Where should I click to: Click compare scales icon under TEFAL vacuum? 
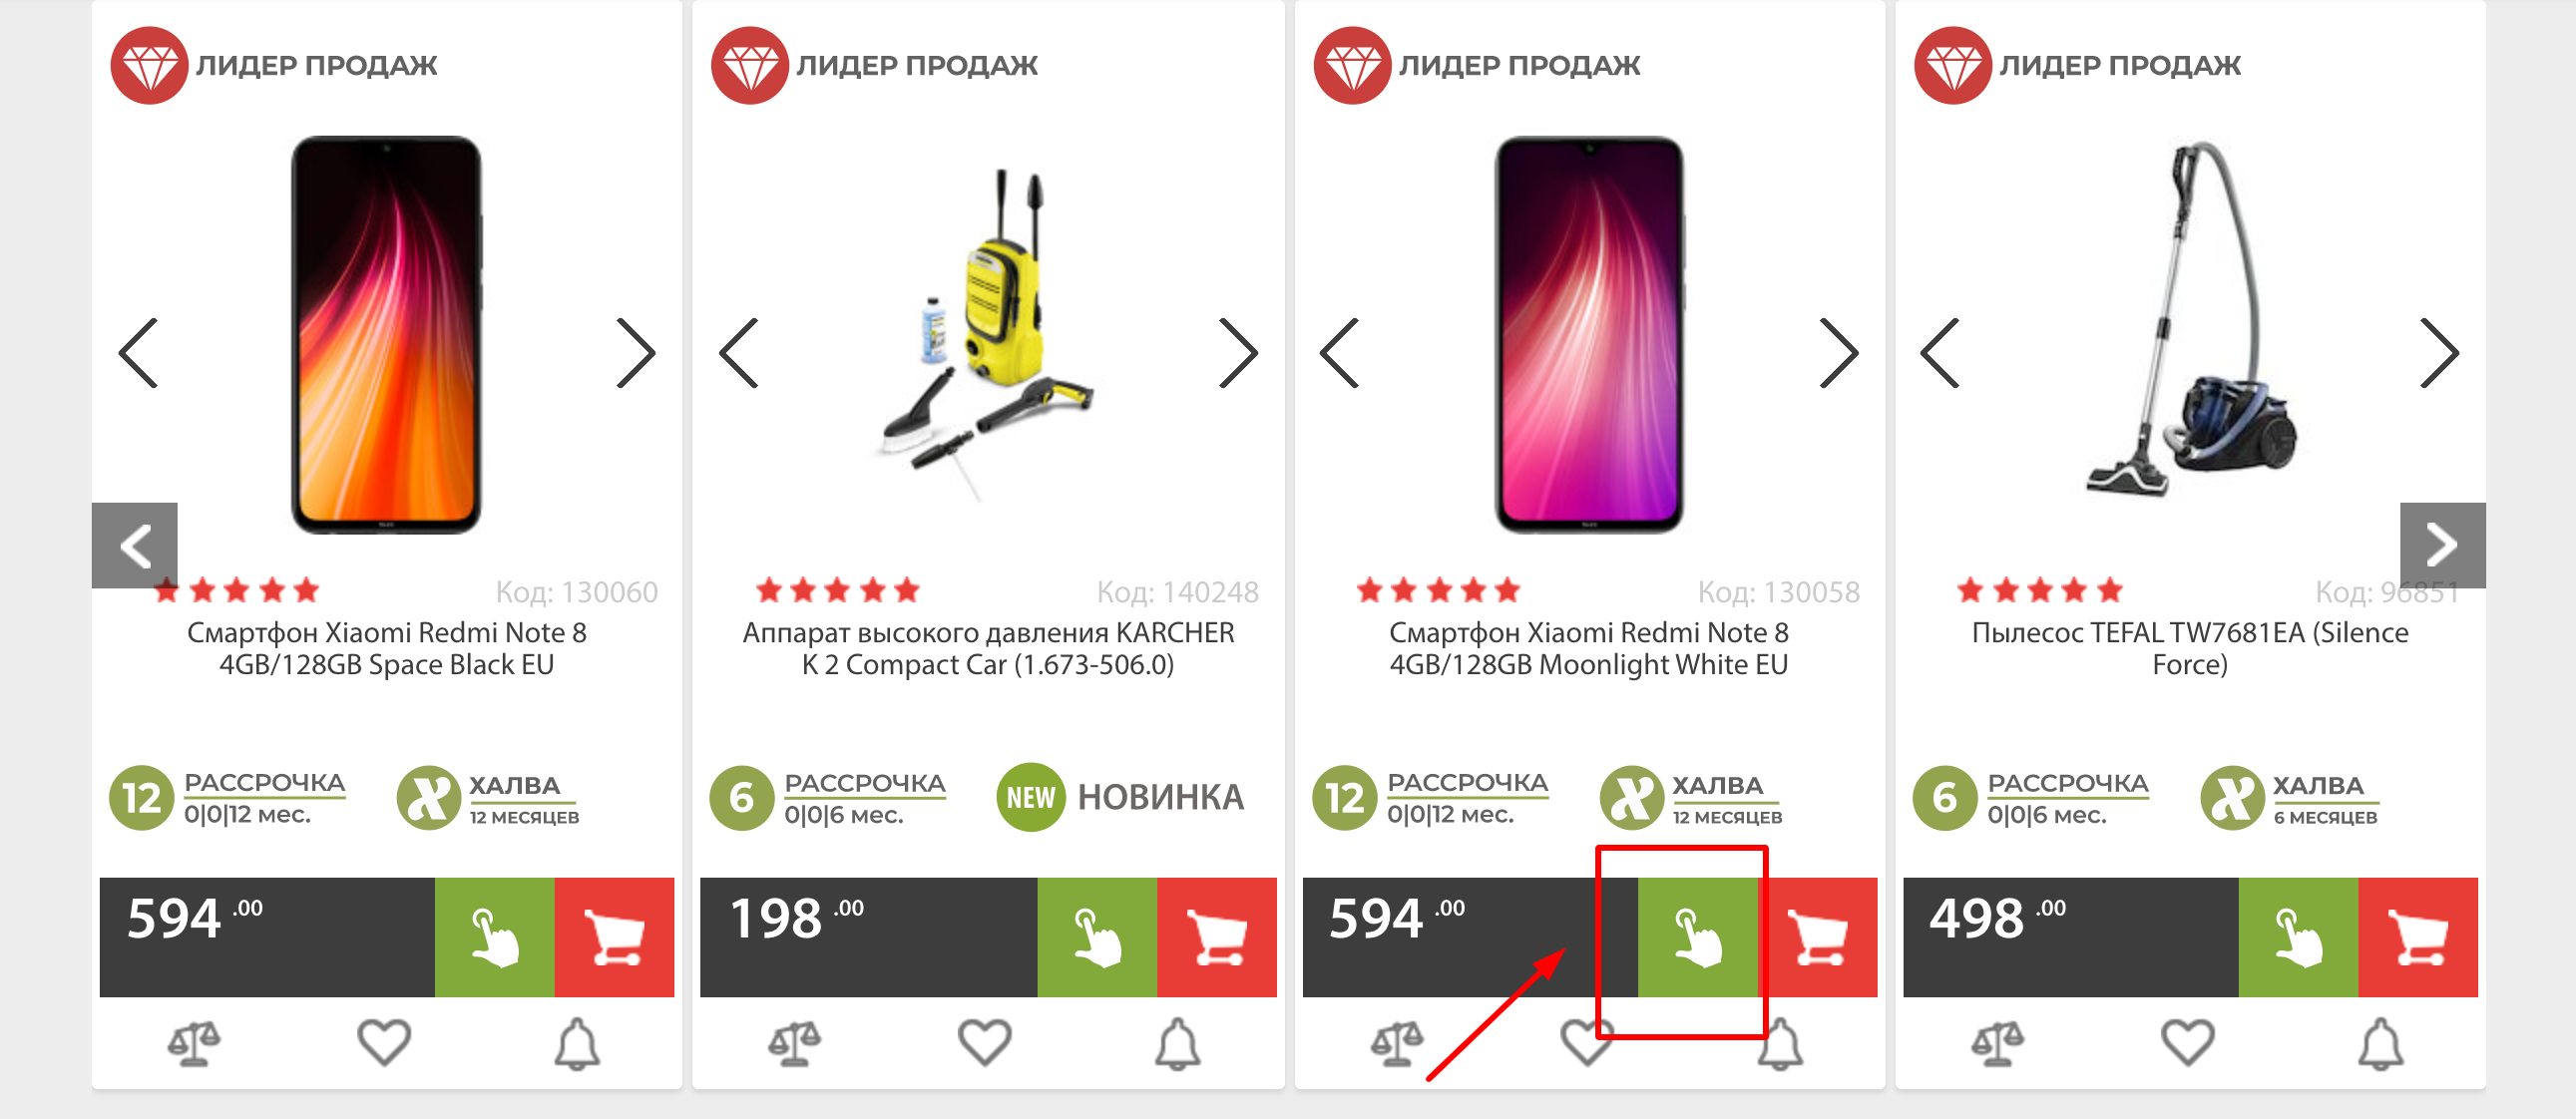click(x=1997, y=1043)
